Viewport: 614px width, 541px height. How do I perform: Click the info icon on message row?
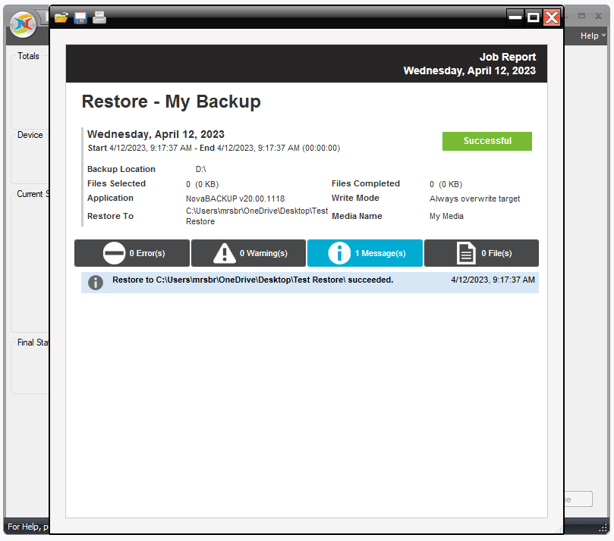(x=96, y=282)
